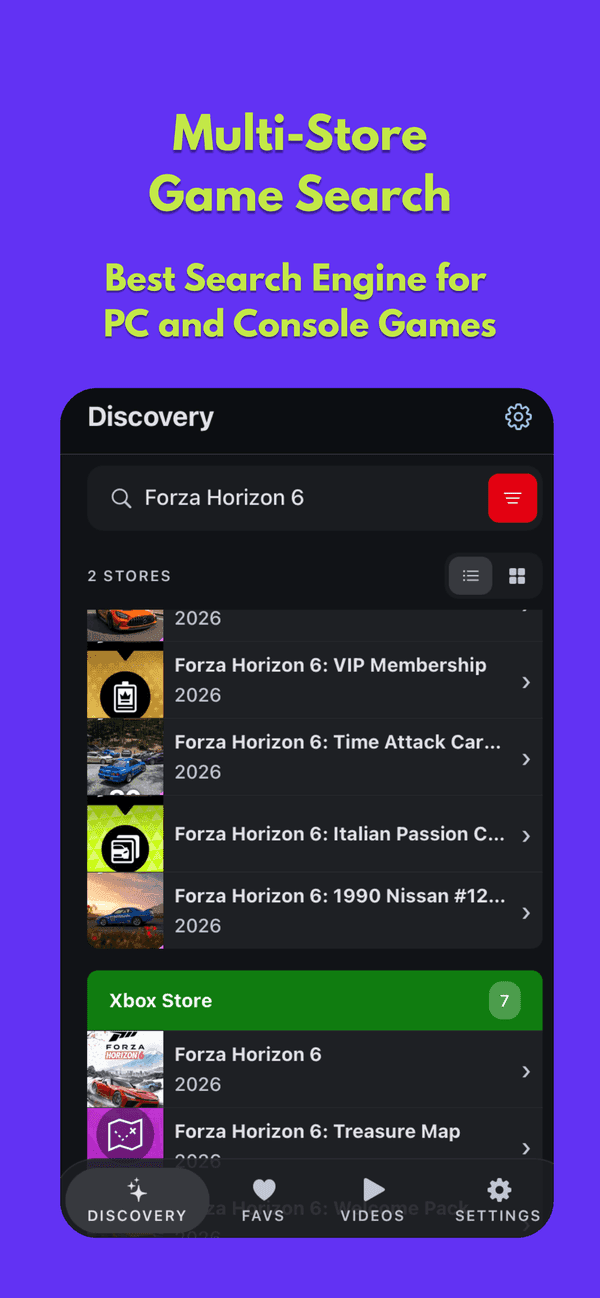Screen dimensions: 600x1298
Task: Open VIP Membership chevron arrow
Action: pos(526,682)
